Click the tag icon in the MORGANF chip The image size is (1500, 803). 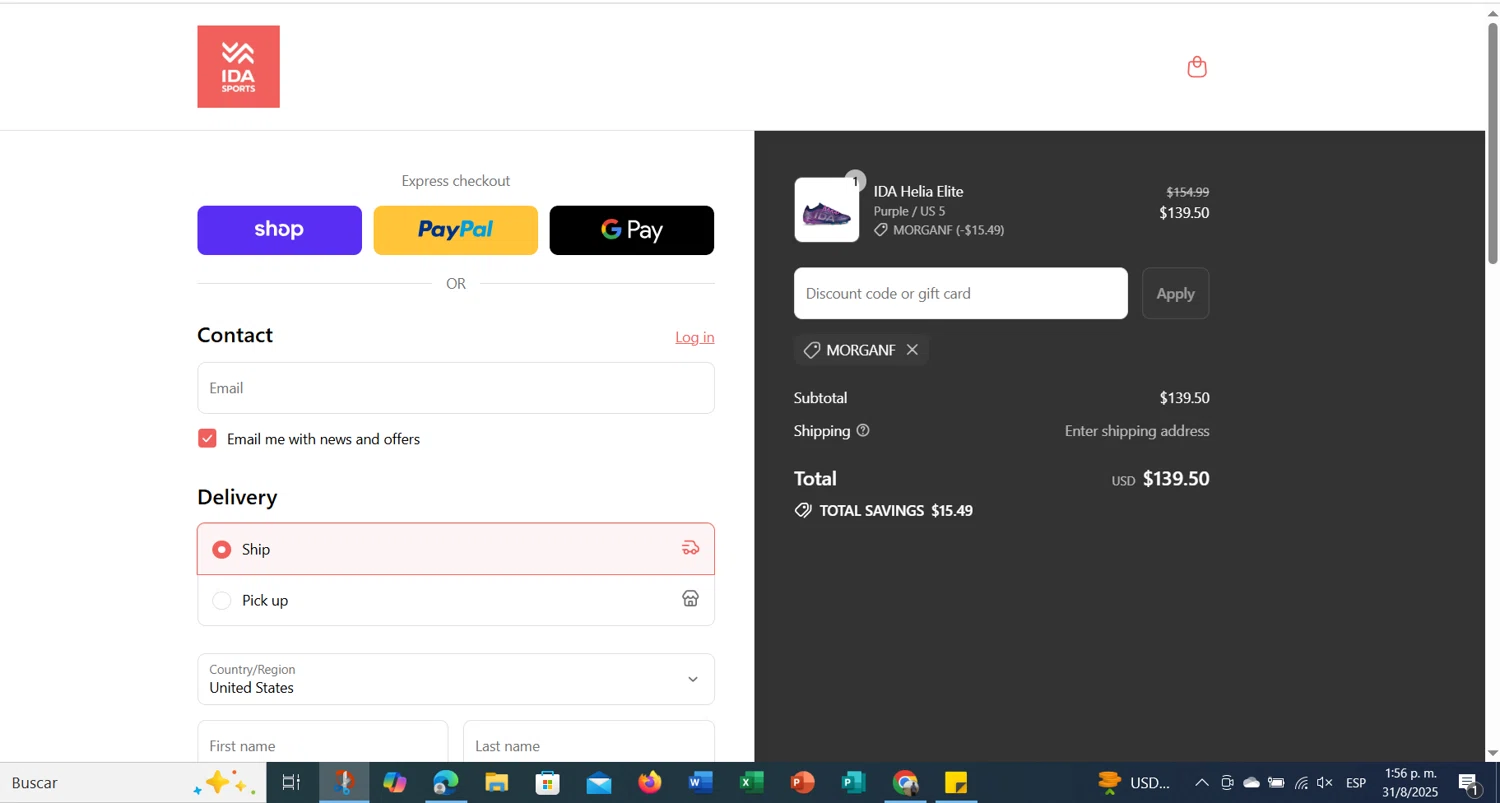[x=812, y=350]
